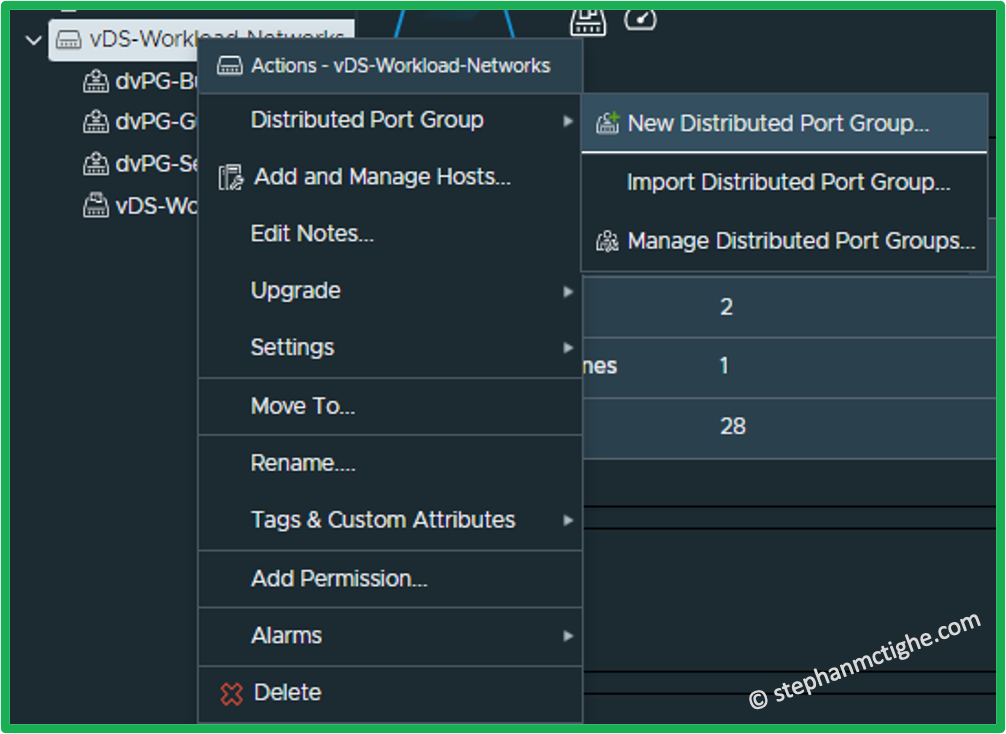Collapse the vDS-Workload-Networks tree node
The height and width of the screenshot is (734, 1006).
click(x=33, y=40)
